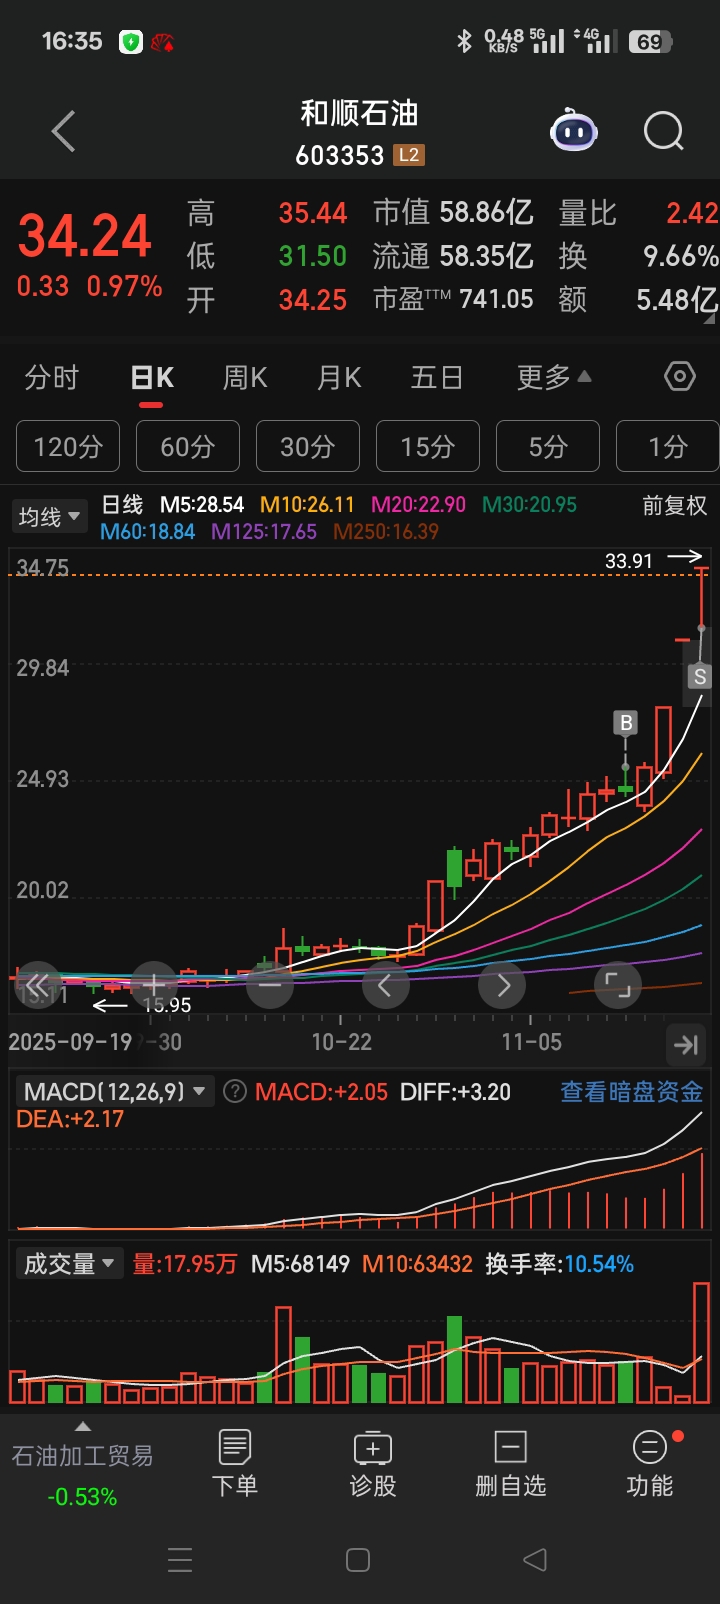The image size is (720, 1604).
Task: Switch to 月K monthly tab
Action: pyautogui.click(x=339, y=377)
